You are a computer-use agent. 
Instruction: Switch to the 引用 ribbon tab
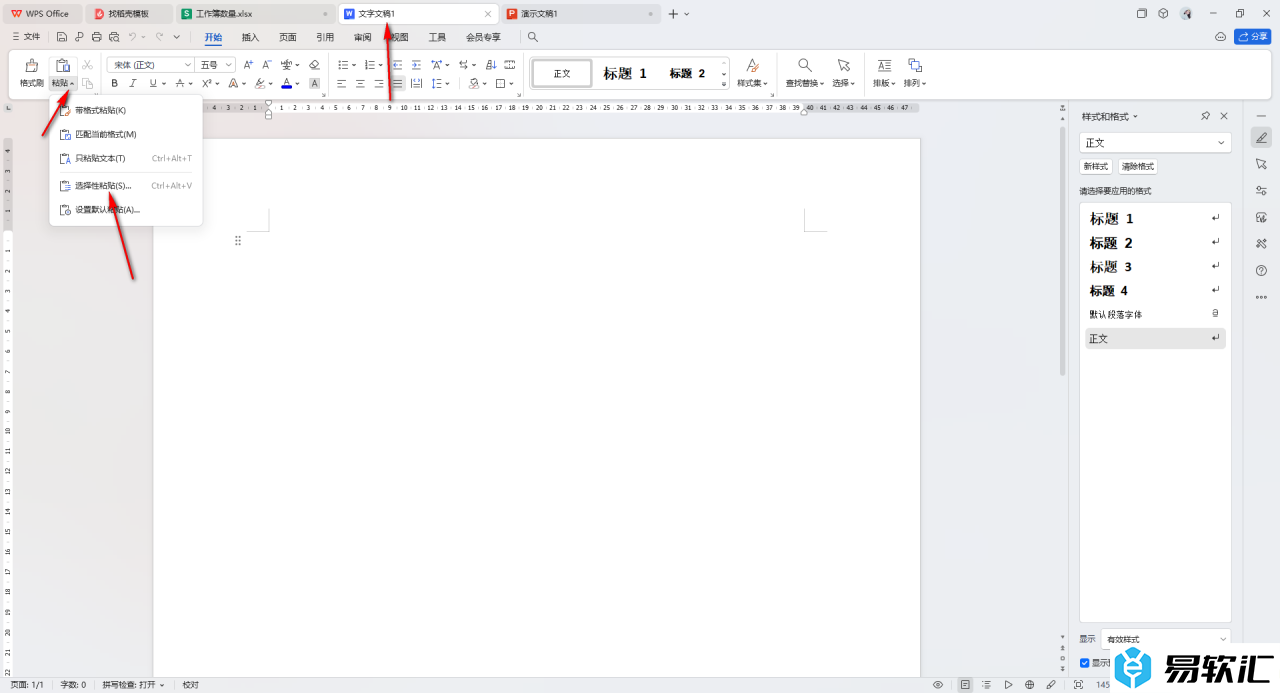[x=325, y=37]
